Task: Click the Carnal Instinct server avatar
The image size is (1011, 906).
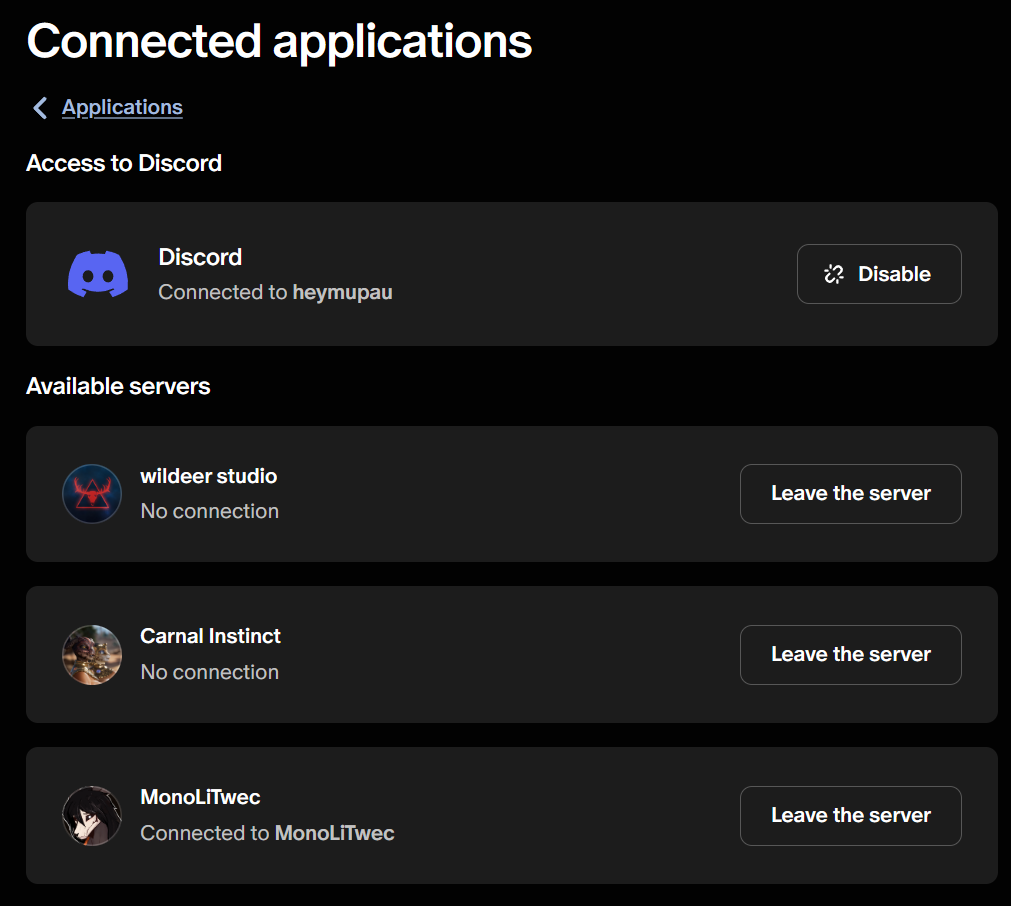Action: [x=92, y=655]
